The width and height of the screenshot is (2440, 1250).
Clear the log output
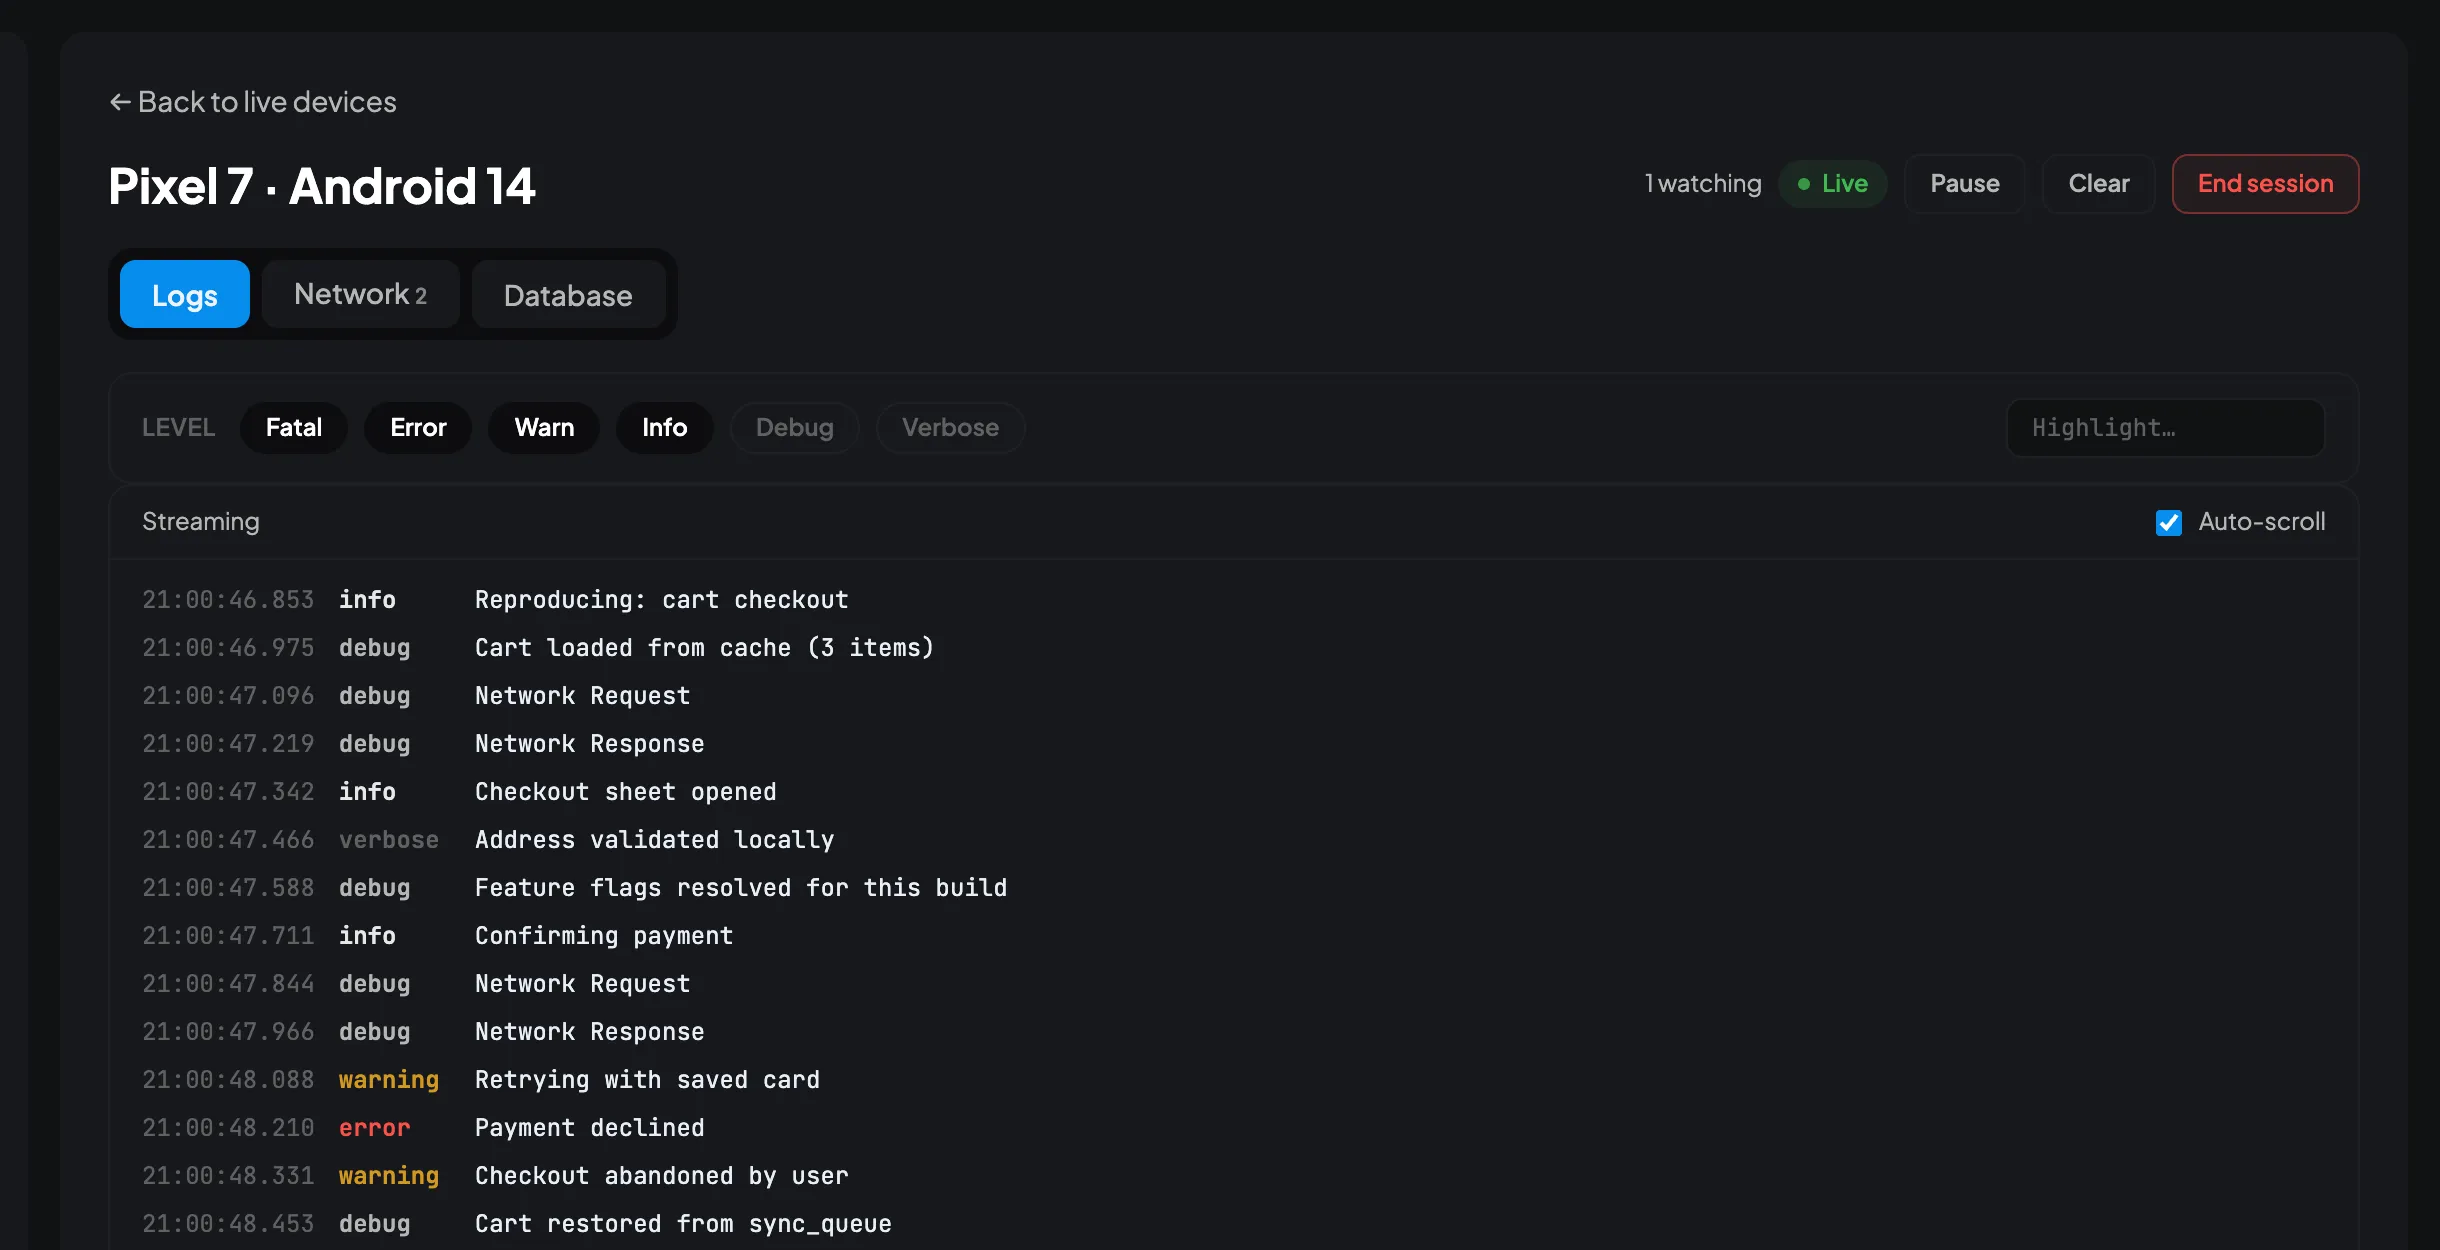2098,184
